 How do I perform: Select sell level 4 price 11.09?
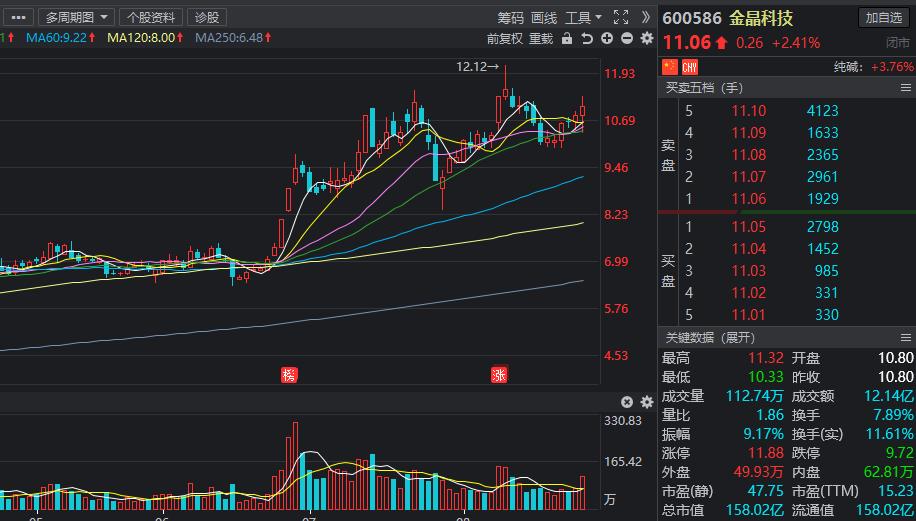[x=748, y=133]
